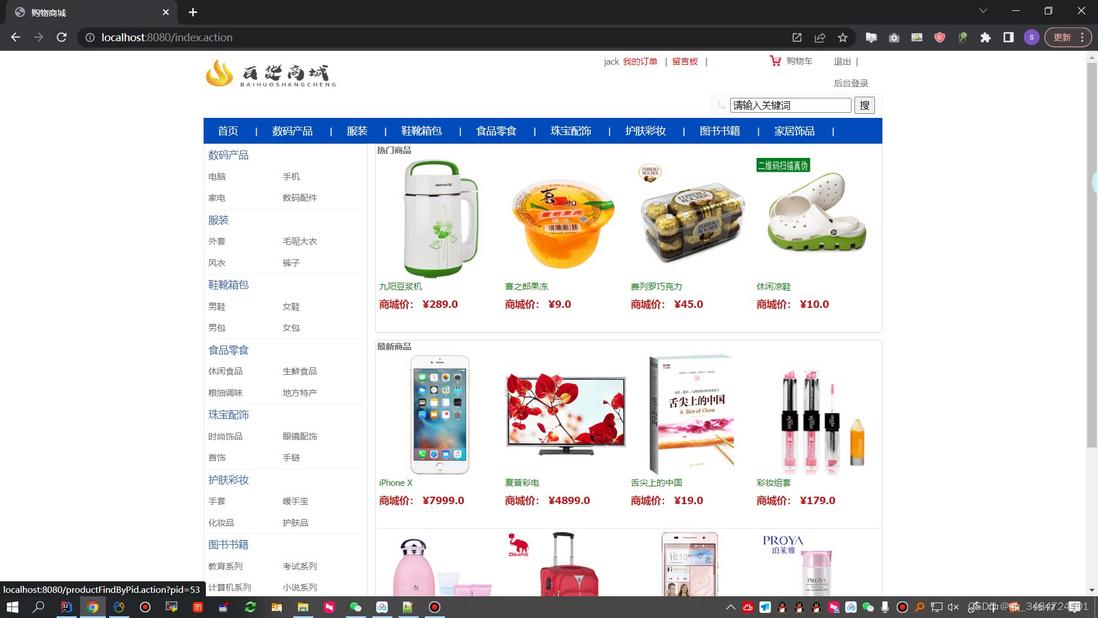1098x618 pixels.
Task: Open 后台登录 link
Action: [851, 83]
